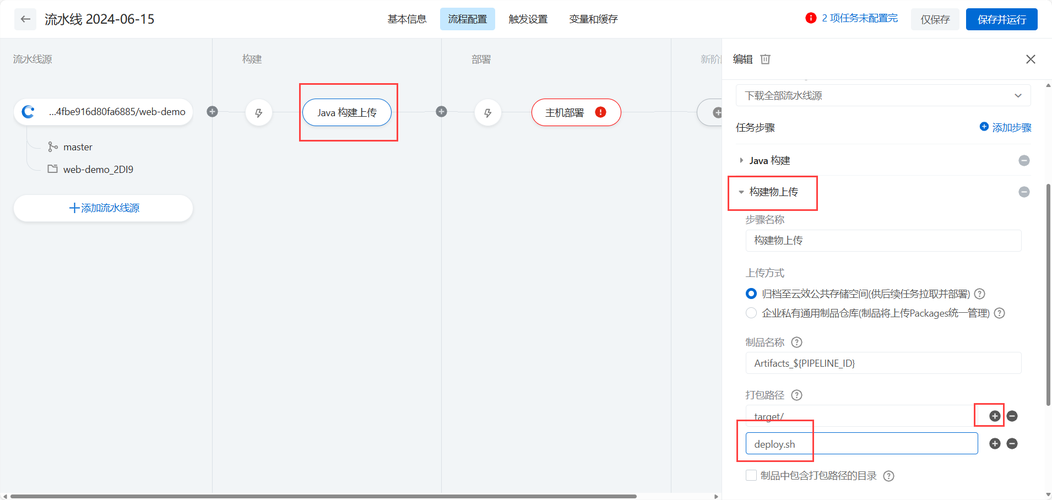Click the 添加步骤 link
The width and height of the screenshot is (1052, 500).
pos(1005,126)
